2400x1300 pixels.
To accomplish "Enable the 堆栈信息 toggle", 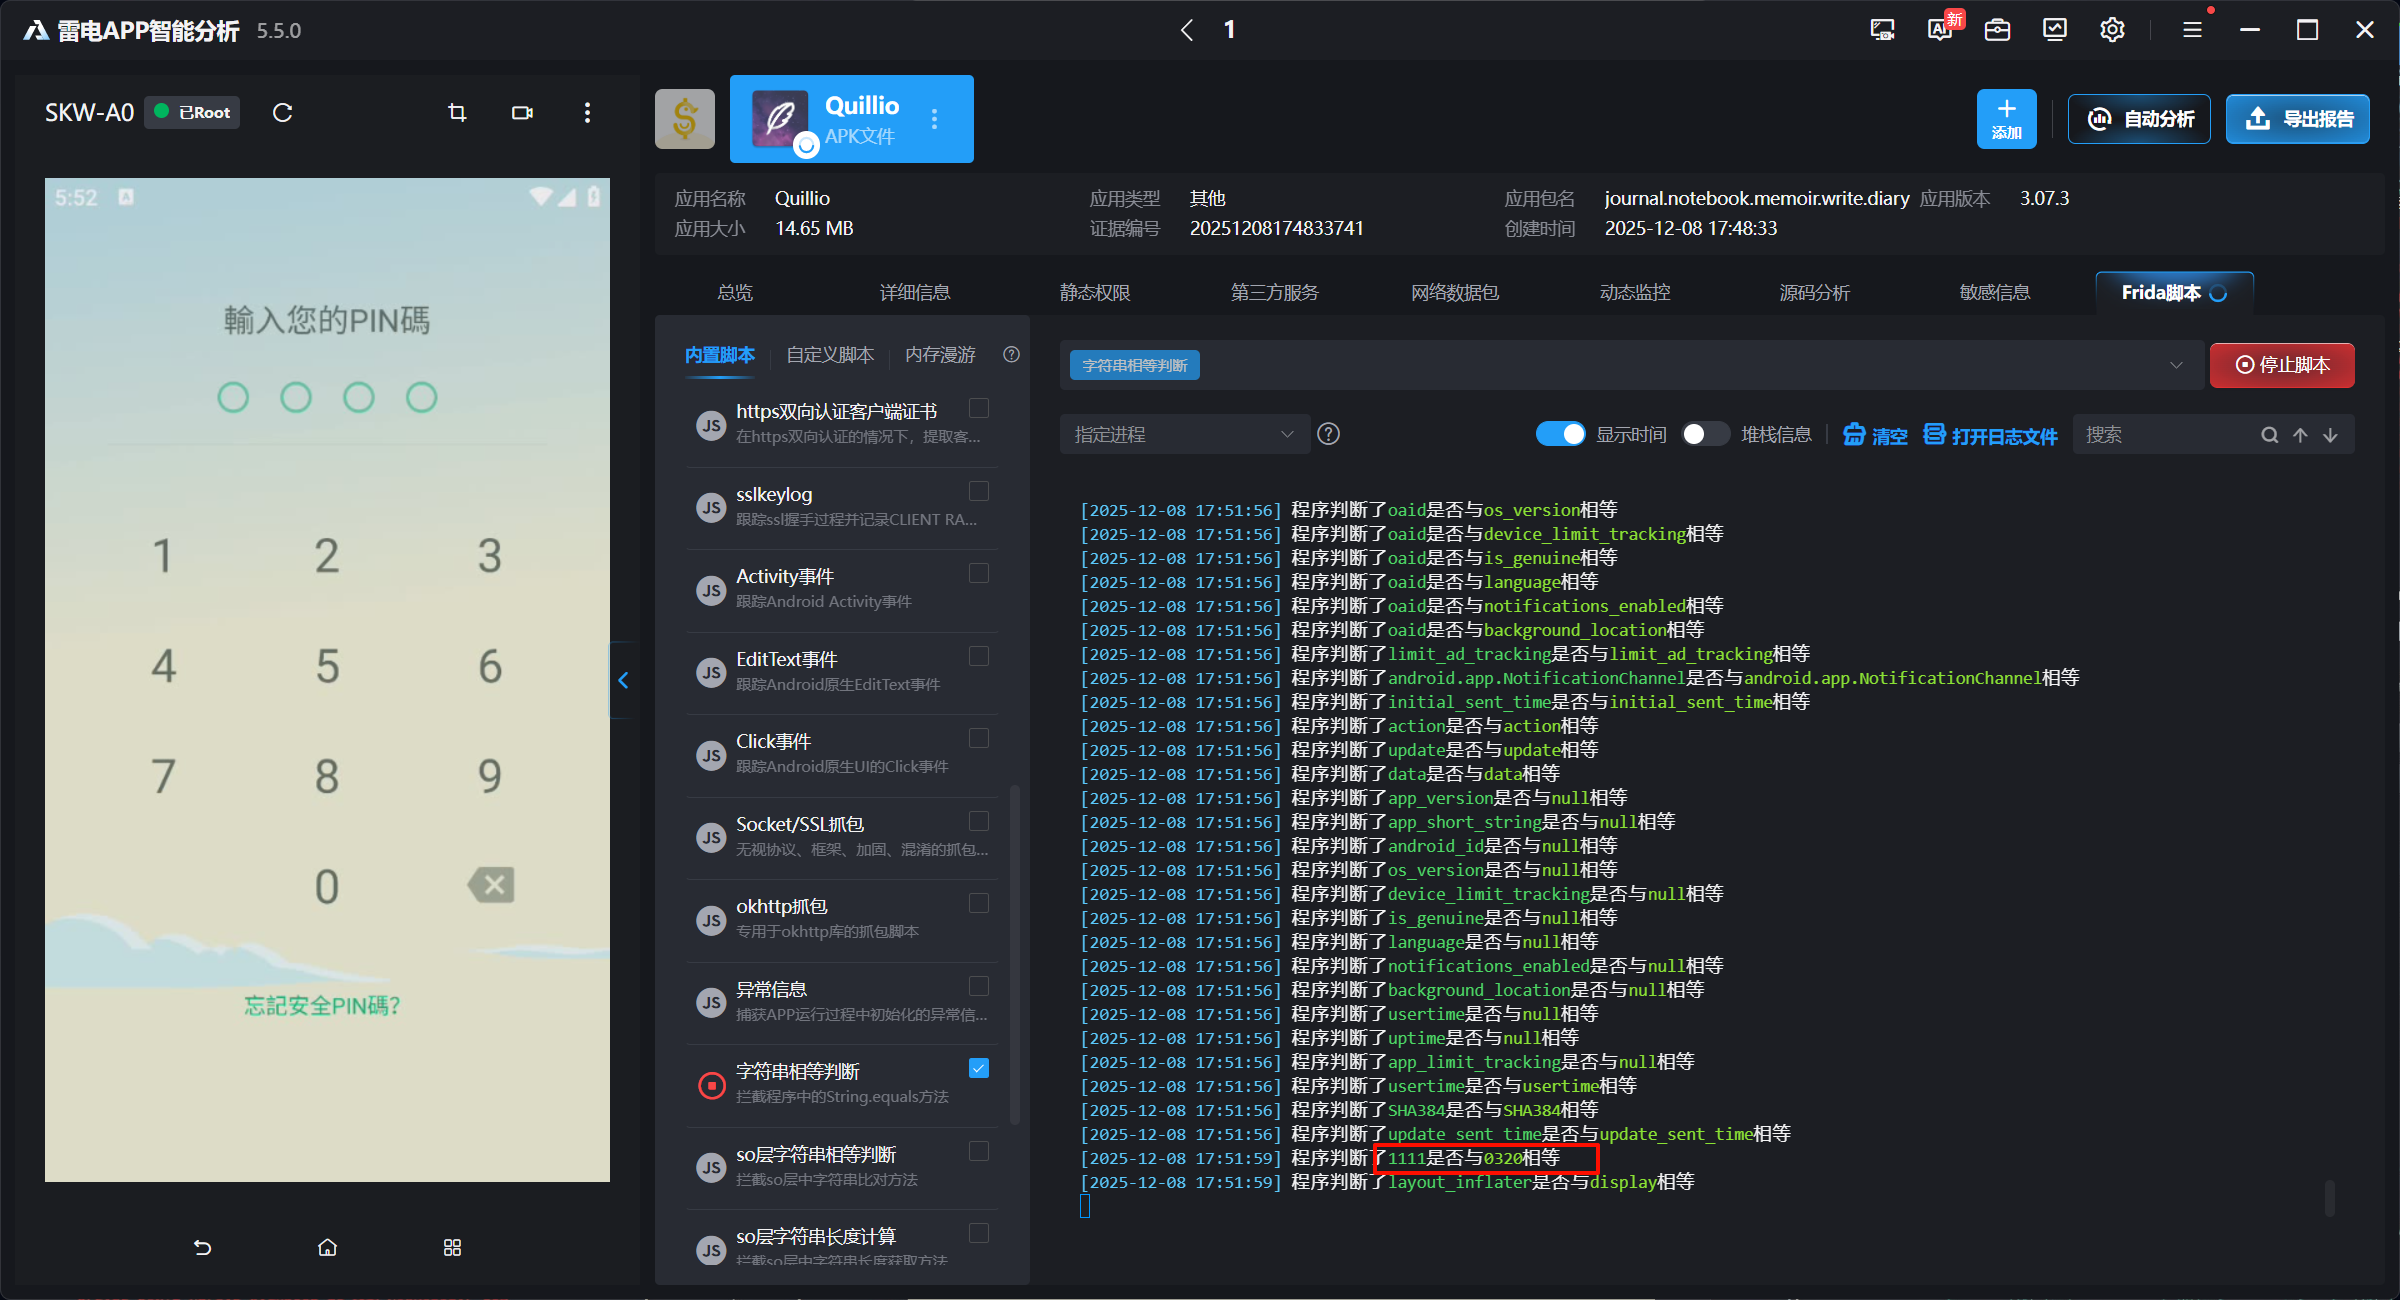I will [1704, 434].
